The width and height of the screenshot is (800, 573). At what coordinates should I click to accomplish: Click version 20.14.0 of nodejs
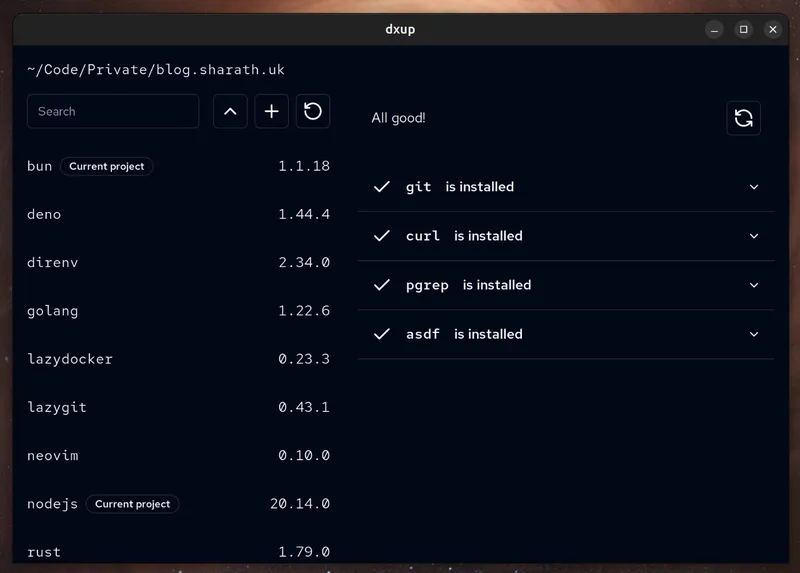(300, 504)
